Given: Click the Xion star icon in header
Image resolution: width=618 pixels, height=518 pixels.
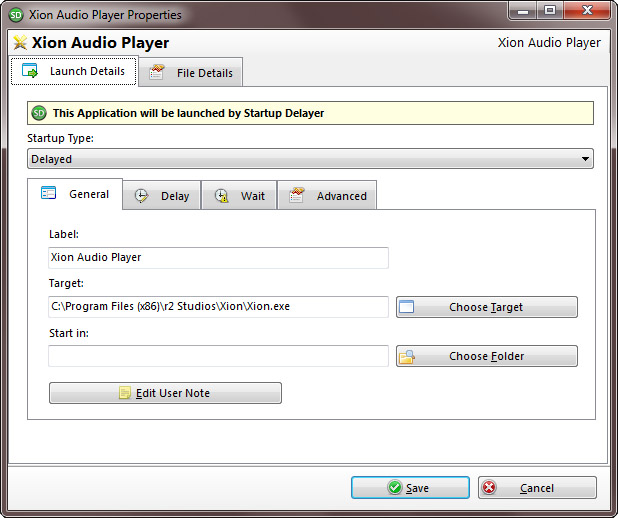Looking at the screenshot, I should (20, 43).
